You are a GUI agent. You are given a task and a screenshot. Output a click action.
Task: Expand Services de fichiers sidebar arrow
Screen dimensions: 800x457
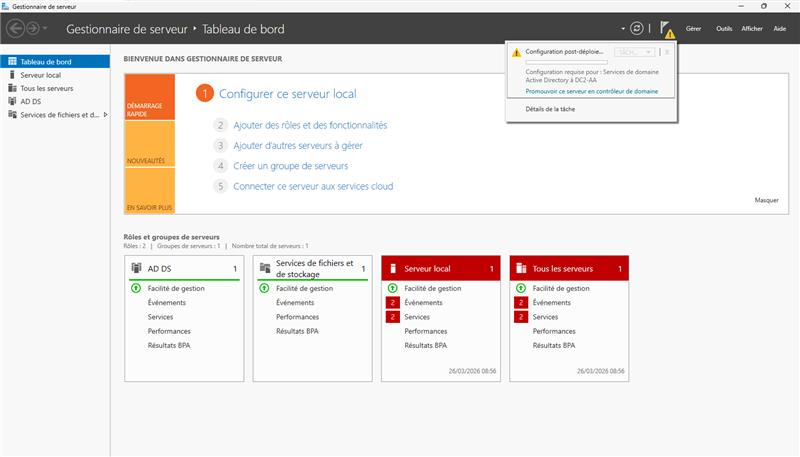[x=105, y=115]
